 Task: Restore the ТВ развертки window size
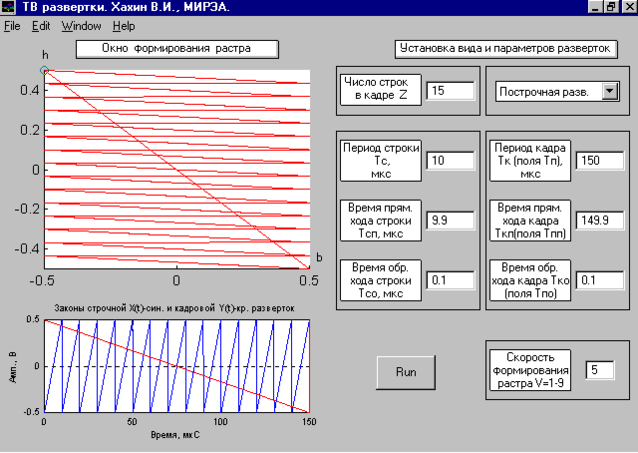tap(611, 7)
